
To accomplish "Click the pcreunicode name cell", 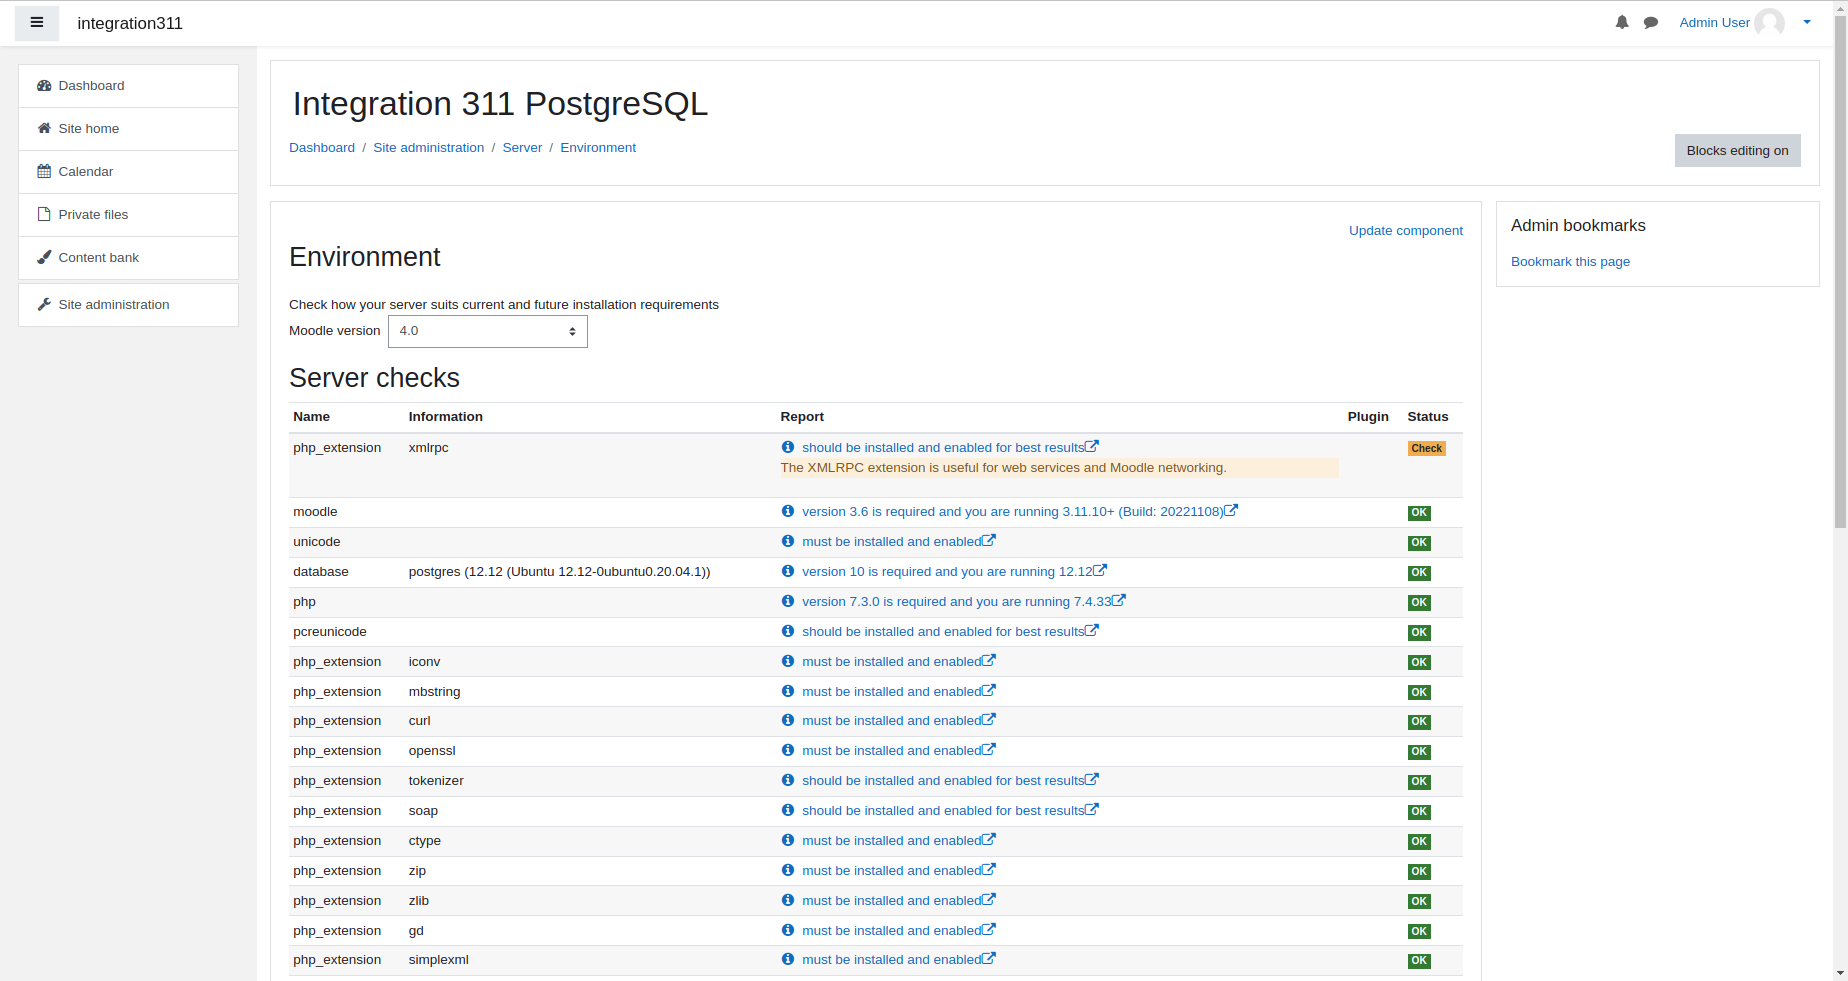I will coord(330,632).
